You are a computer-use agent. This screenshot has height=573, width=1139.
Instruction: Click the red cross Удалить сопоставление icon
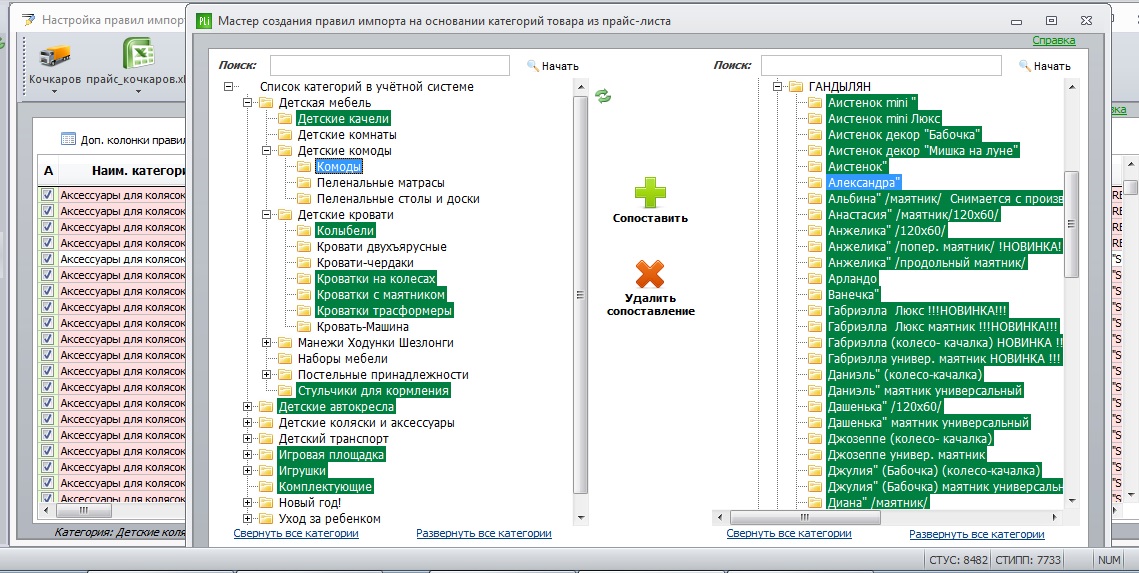click(650, 274)
